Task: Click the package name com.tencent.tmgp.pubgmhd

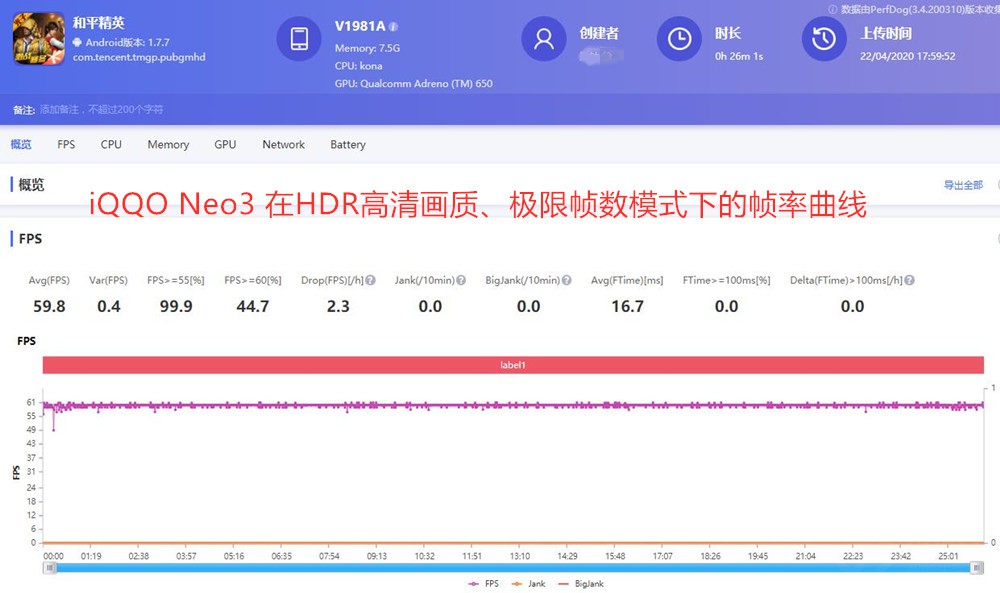Action: point(139,57)
